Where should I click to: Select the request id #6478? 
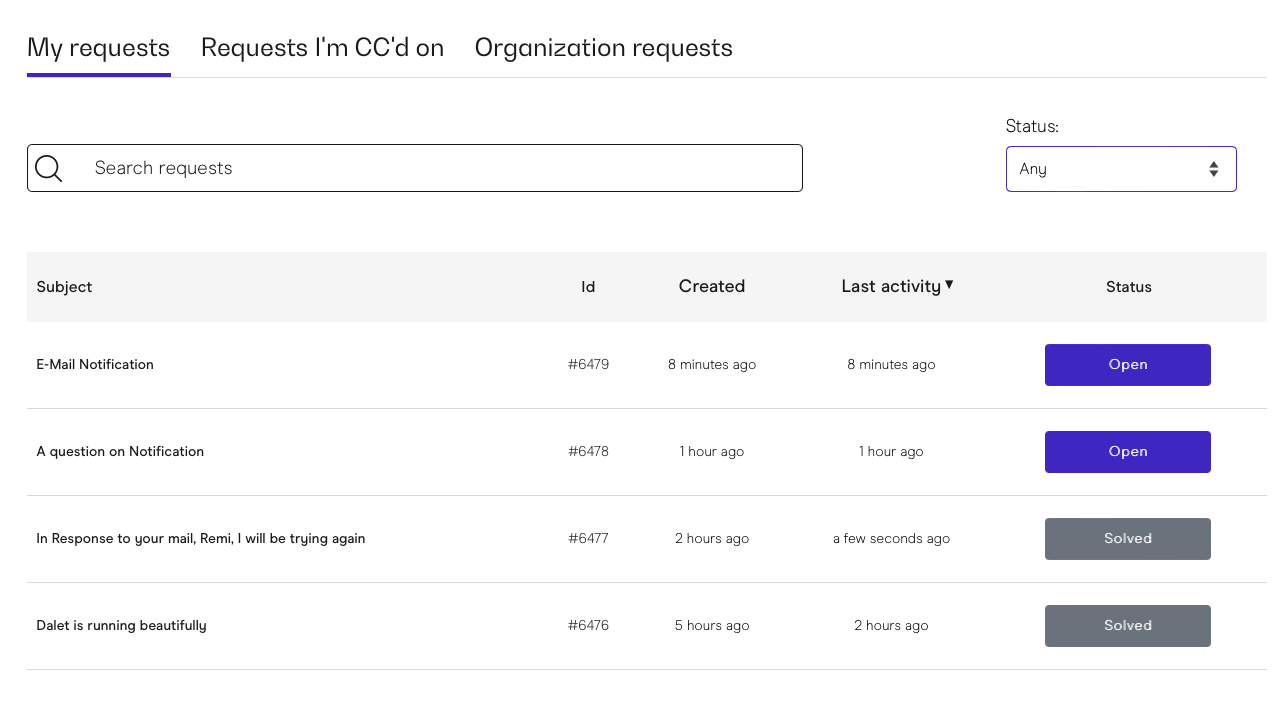click(x=588, y=452)
